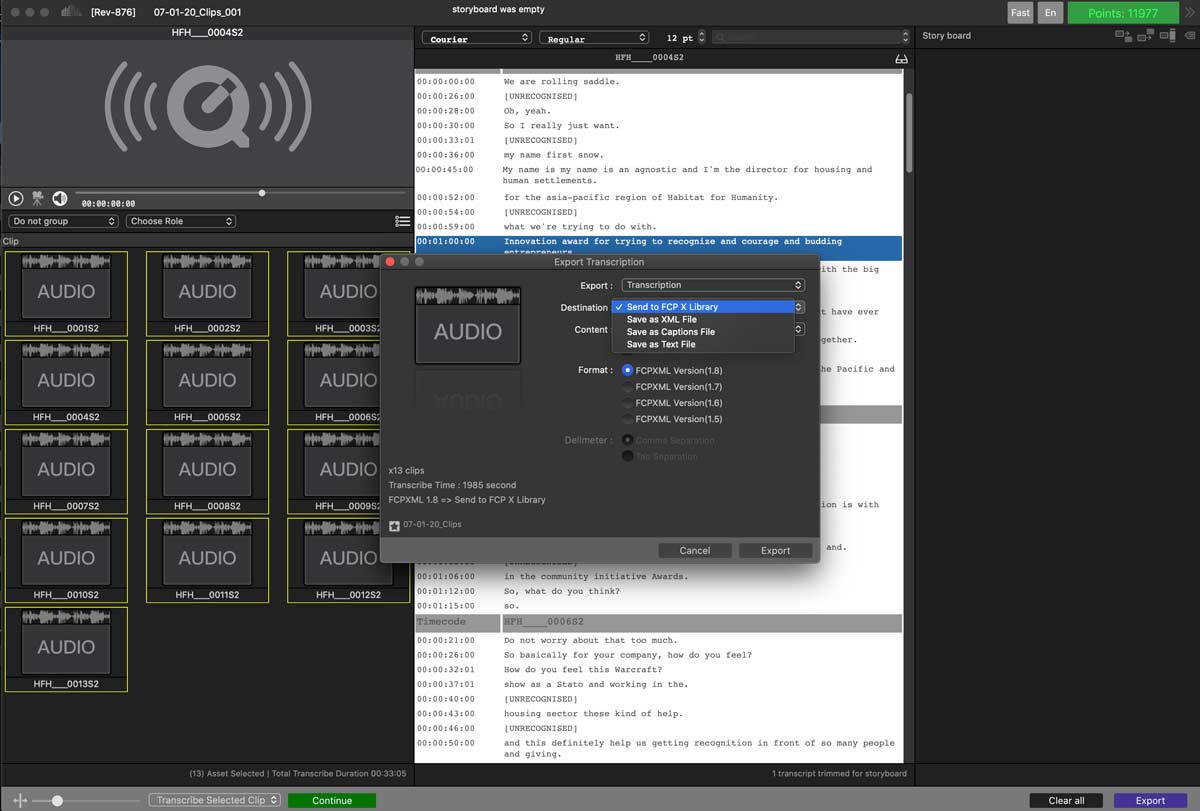Expand the double-chevron at top right
This screenshot has height=811, width=1200.
1192,11
